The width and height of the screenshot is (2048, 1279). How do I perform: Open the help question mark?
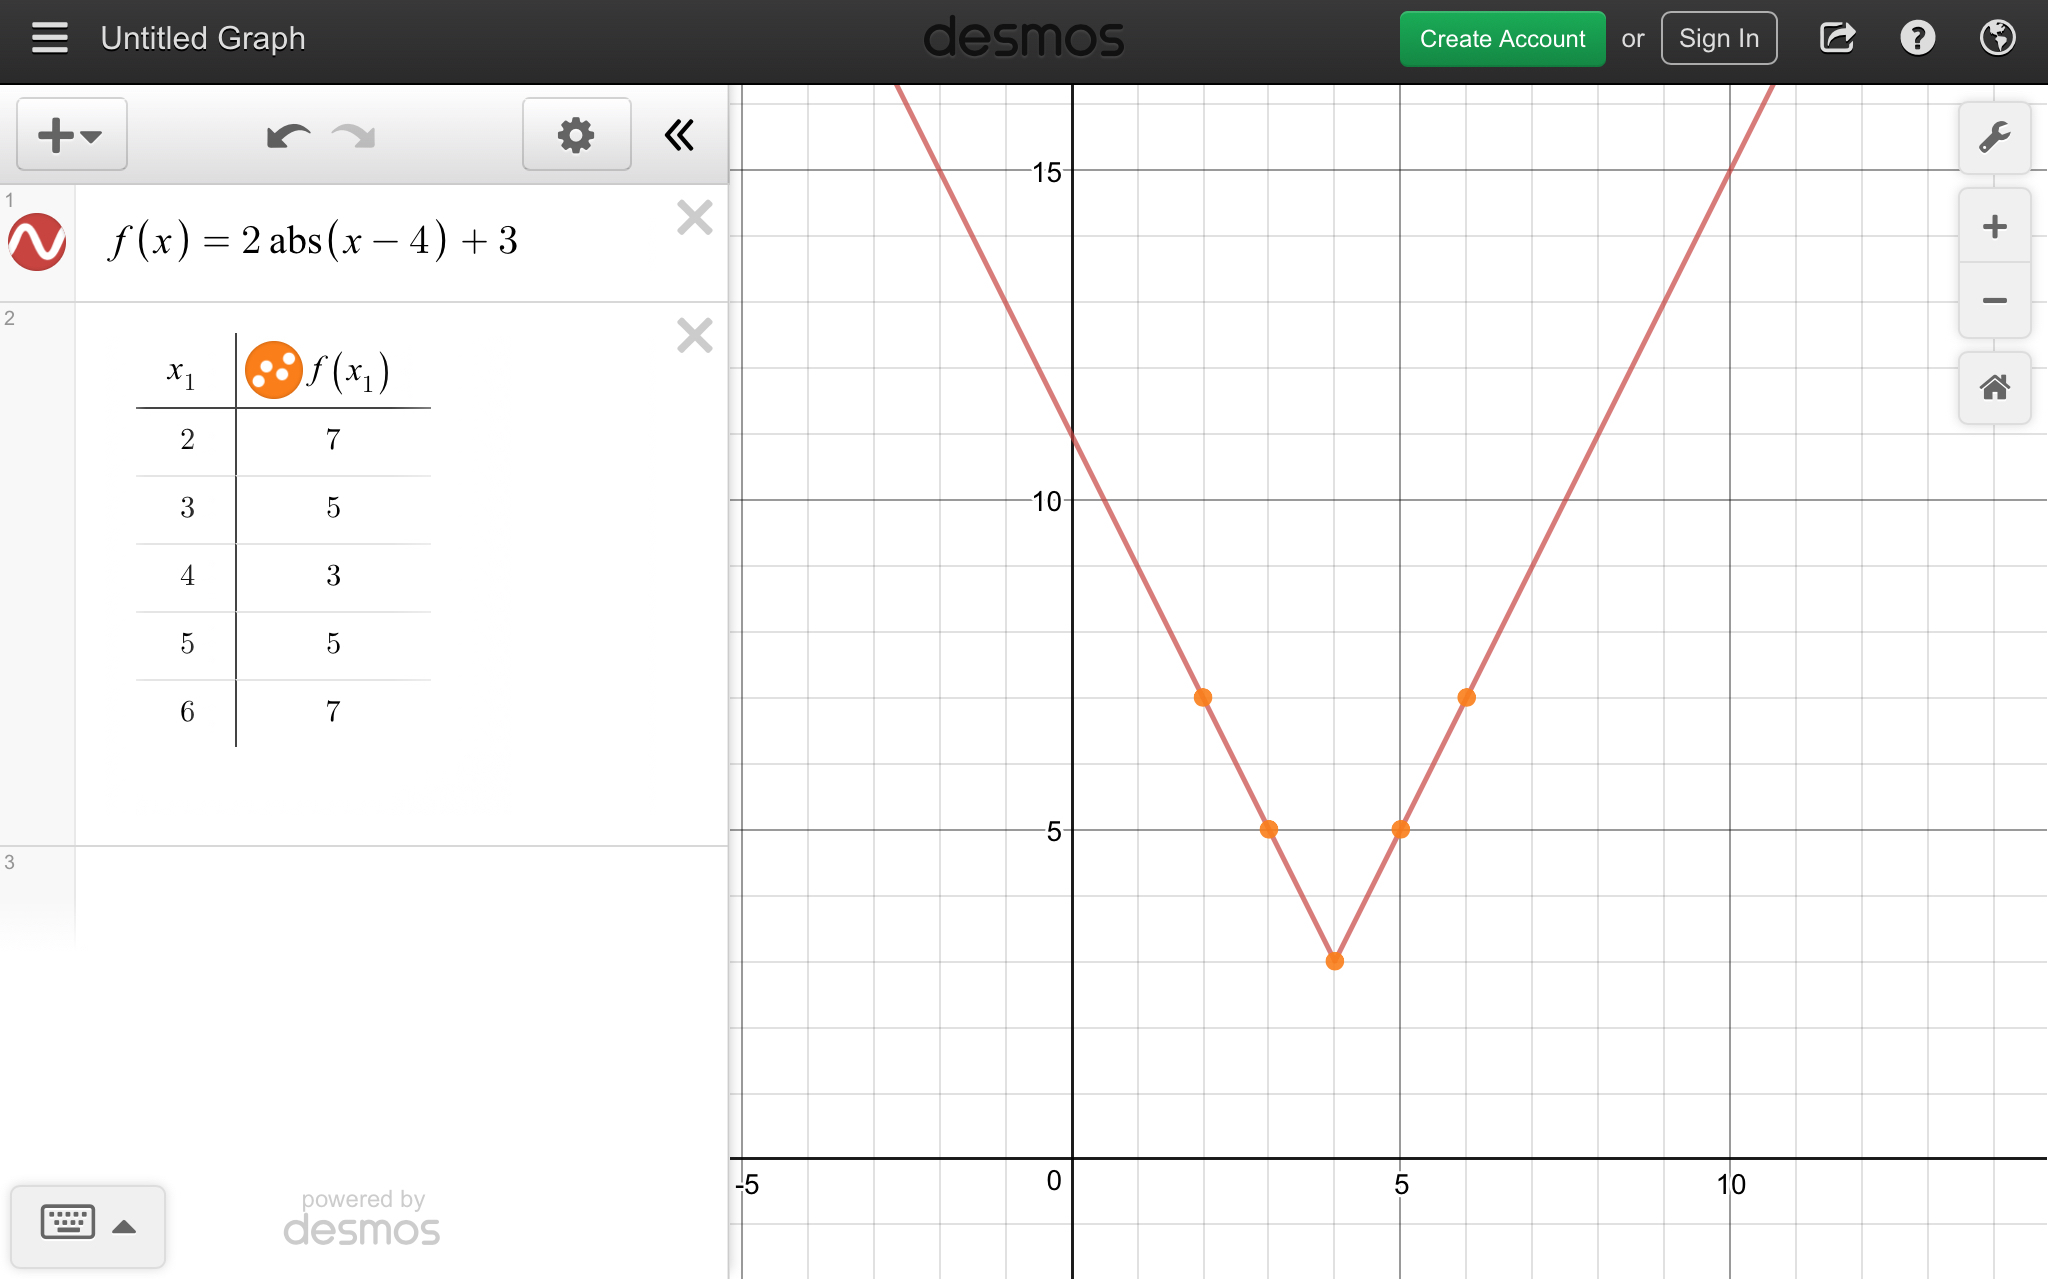1917,38
